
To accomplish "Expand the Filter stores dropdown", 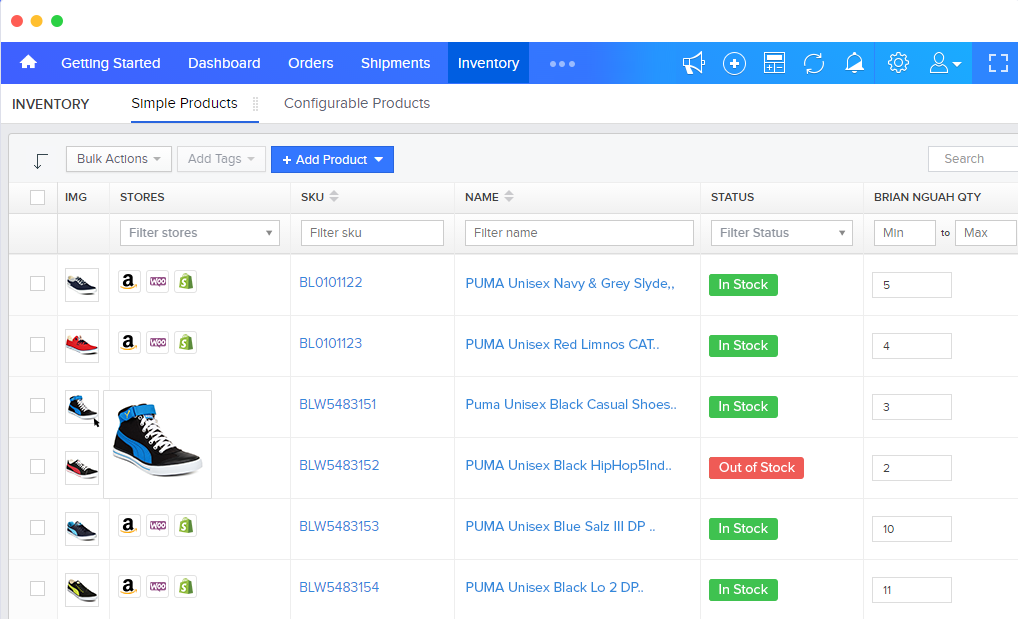I will tap(200, 233).
